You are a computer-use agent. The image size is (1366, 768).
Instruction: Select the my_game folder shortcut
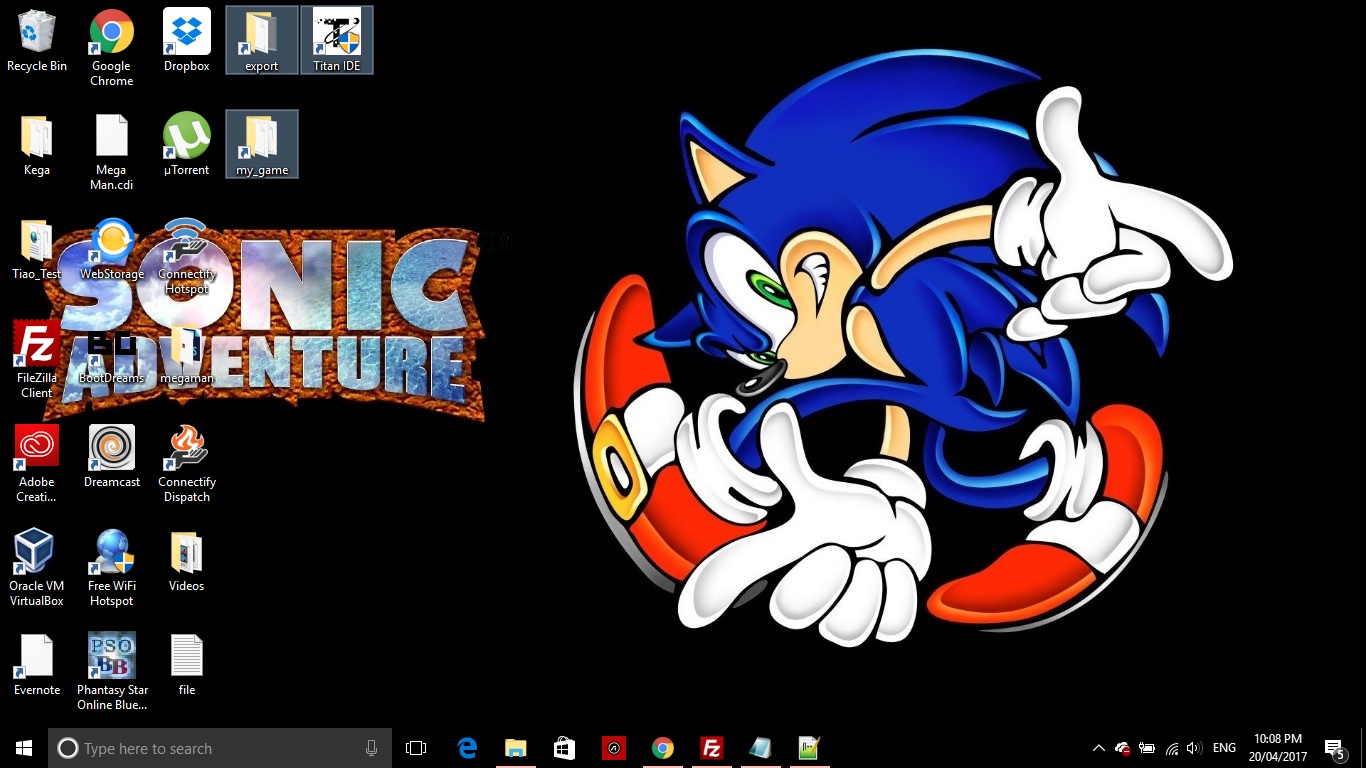262,144
